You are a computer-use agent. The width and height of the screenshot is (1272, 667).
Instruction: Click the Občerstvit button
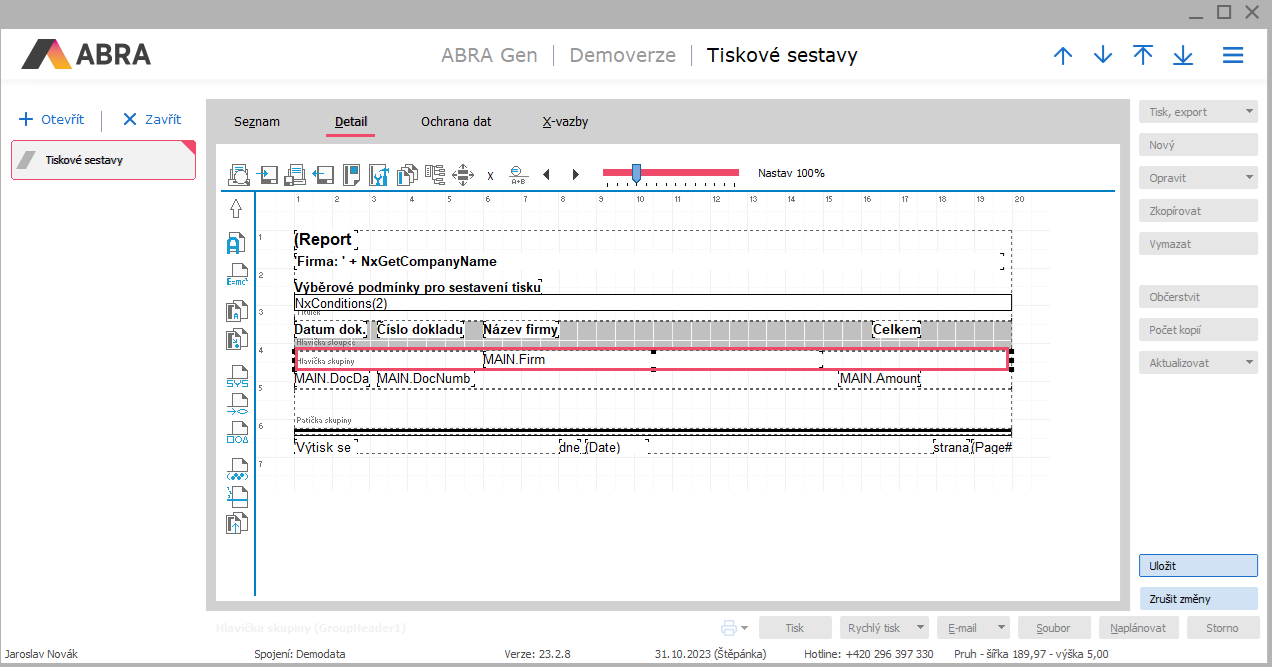[1198, 297]
